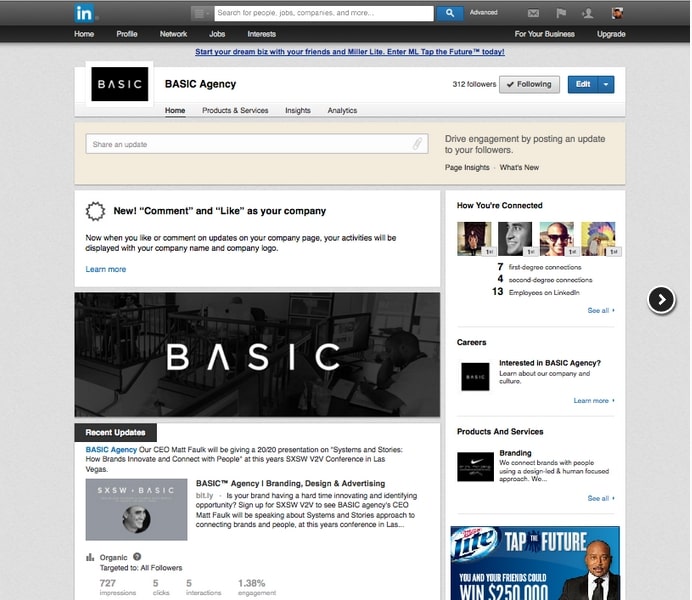The width and height of the screenshot is (692, 600).
Task: Open the account profile picture menu
Action: click(x=617, y=13)
